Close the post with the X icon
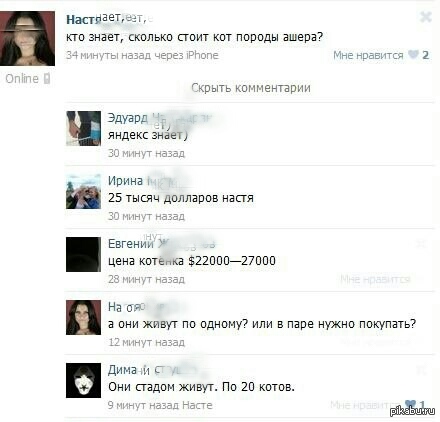The height and width of the screenshot is (422, 440). [x=426, y=17]
